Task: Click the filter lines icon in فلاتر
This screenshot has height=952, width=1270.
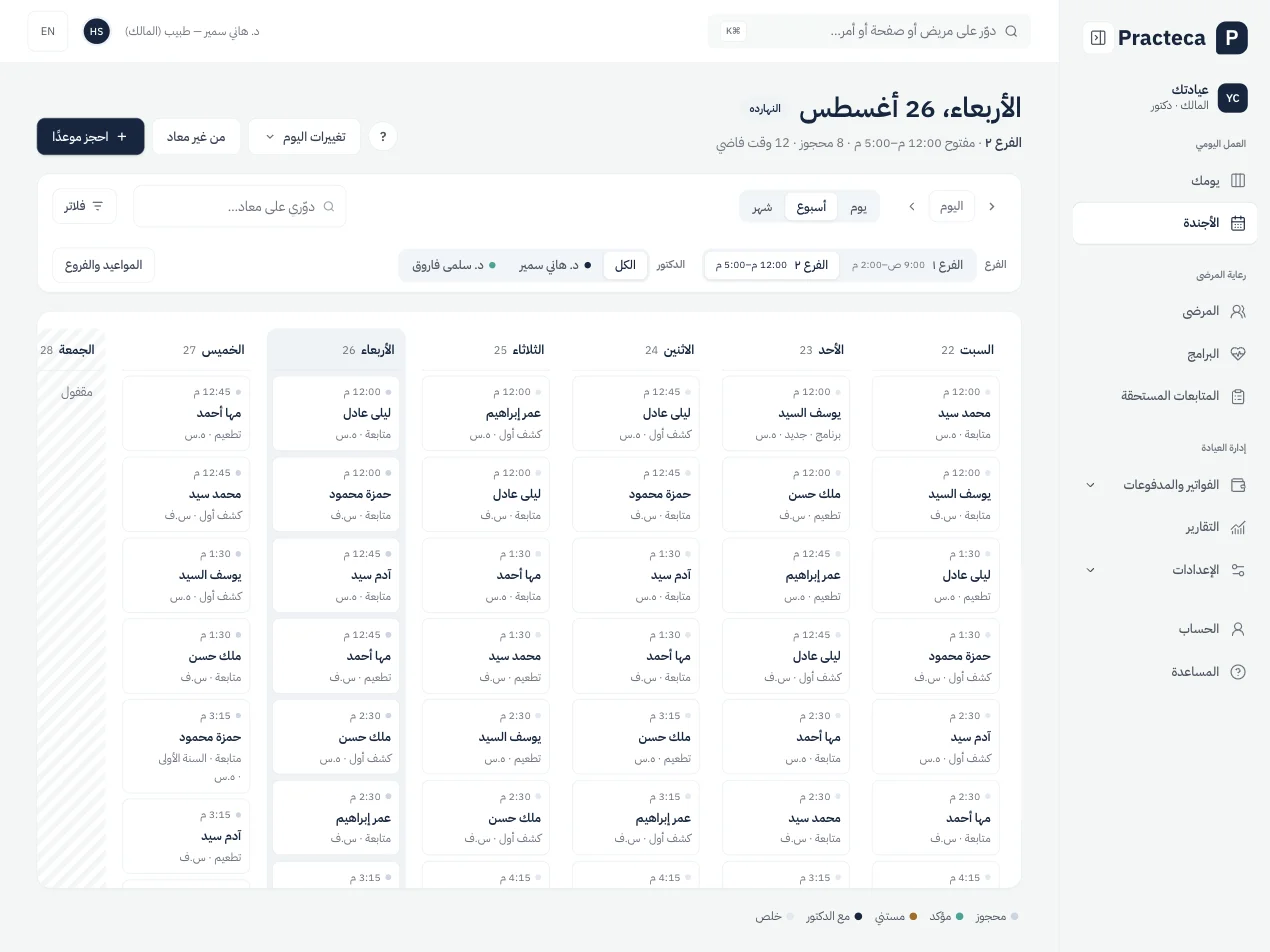Action: [x=98, y=206]
